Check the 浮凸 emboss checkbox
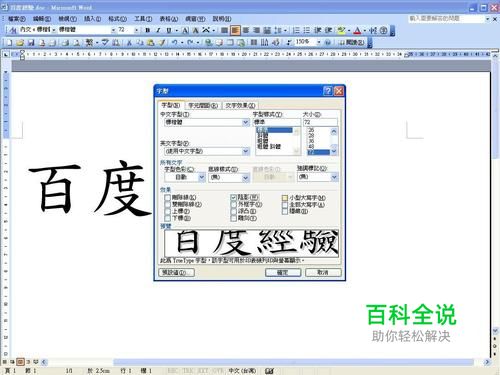 [x=234, y=211]
